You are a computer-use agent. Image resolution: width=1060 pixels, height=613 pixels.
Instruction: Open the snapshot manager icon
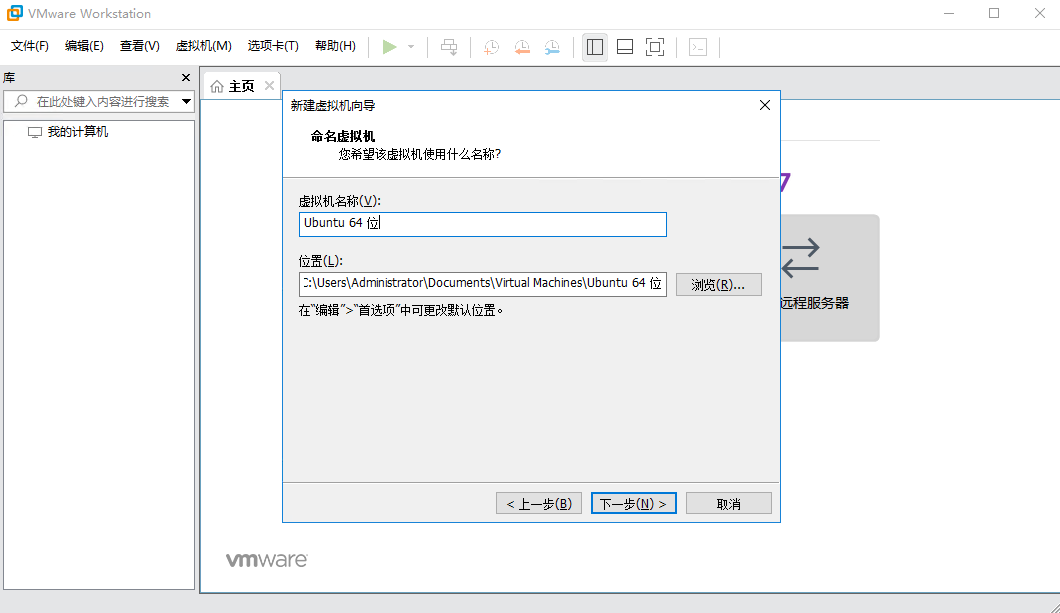(x=552, y=47)
